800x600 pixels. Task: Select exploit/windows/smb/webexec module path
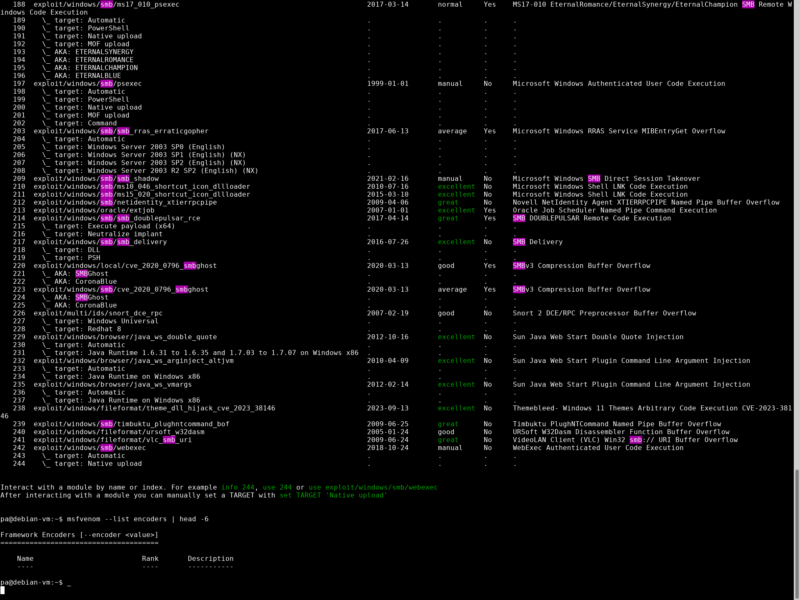(90, 447)
